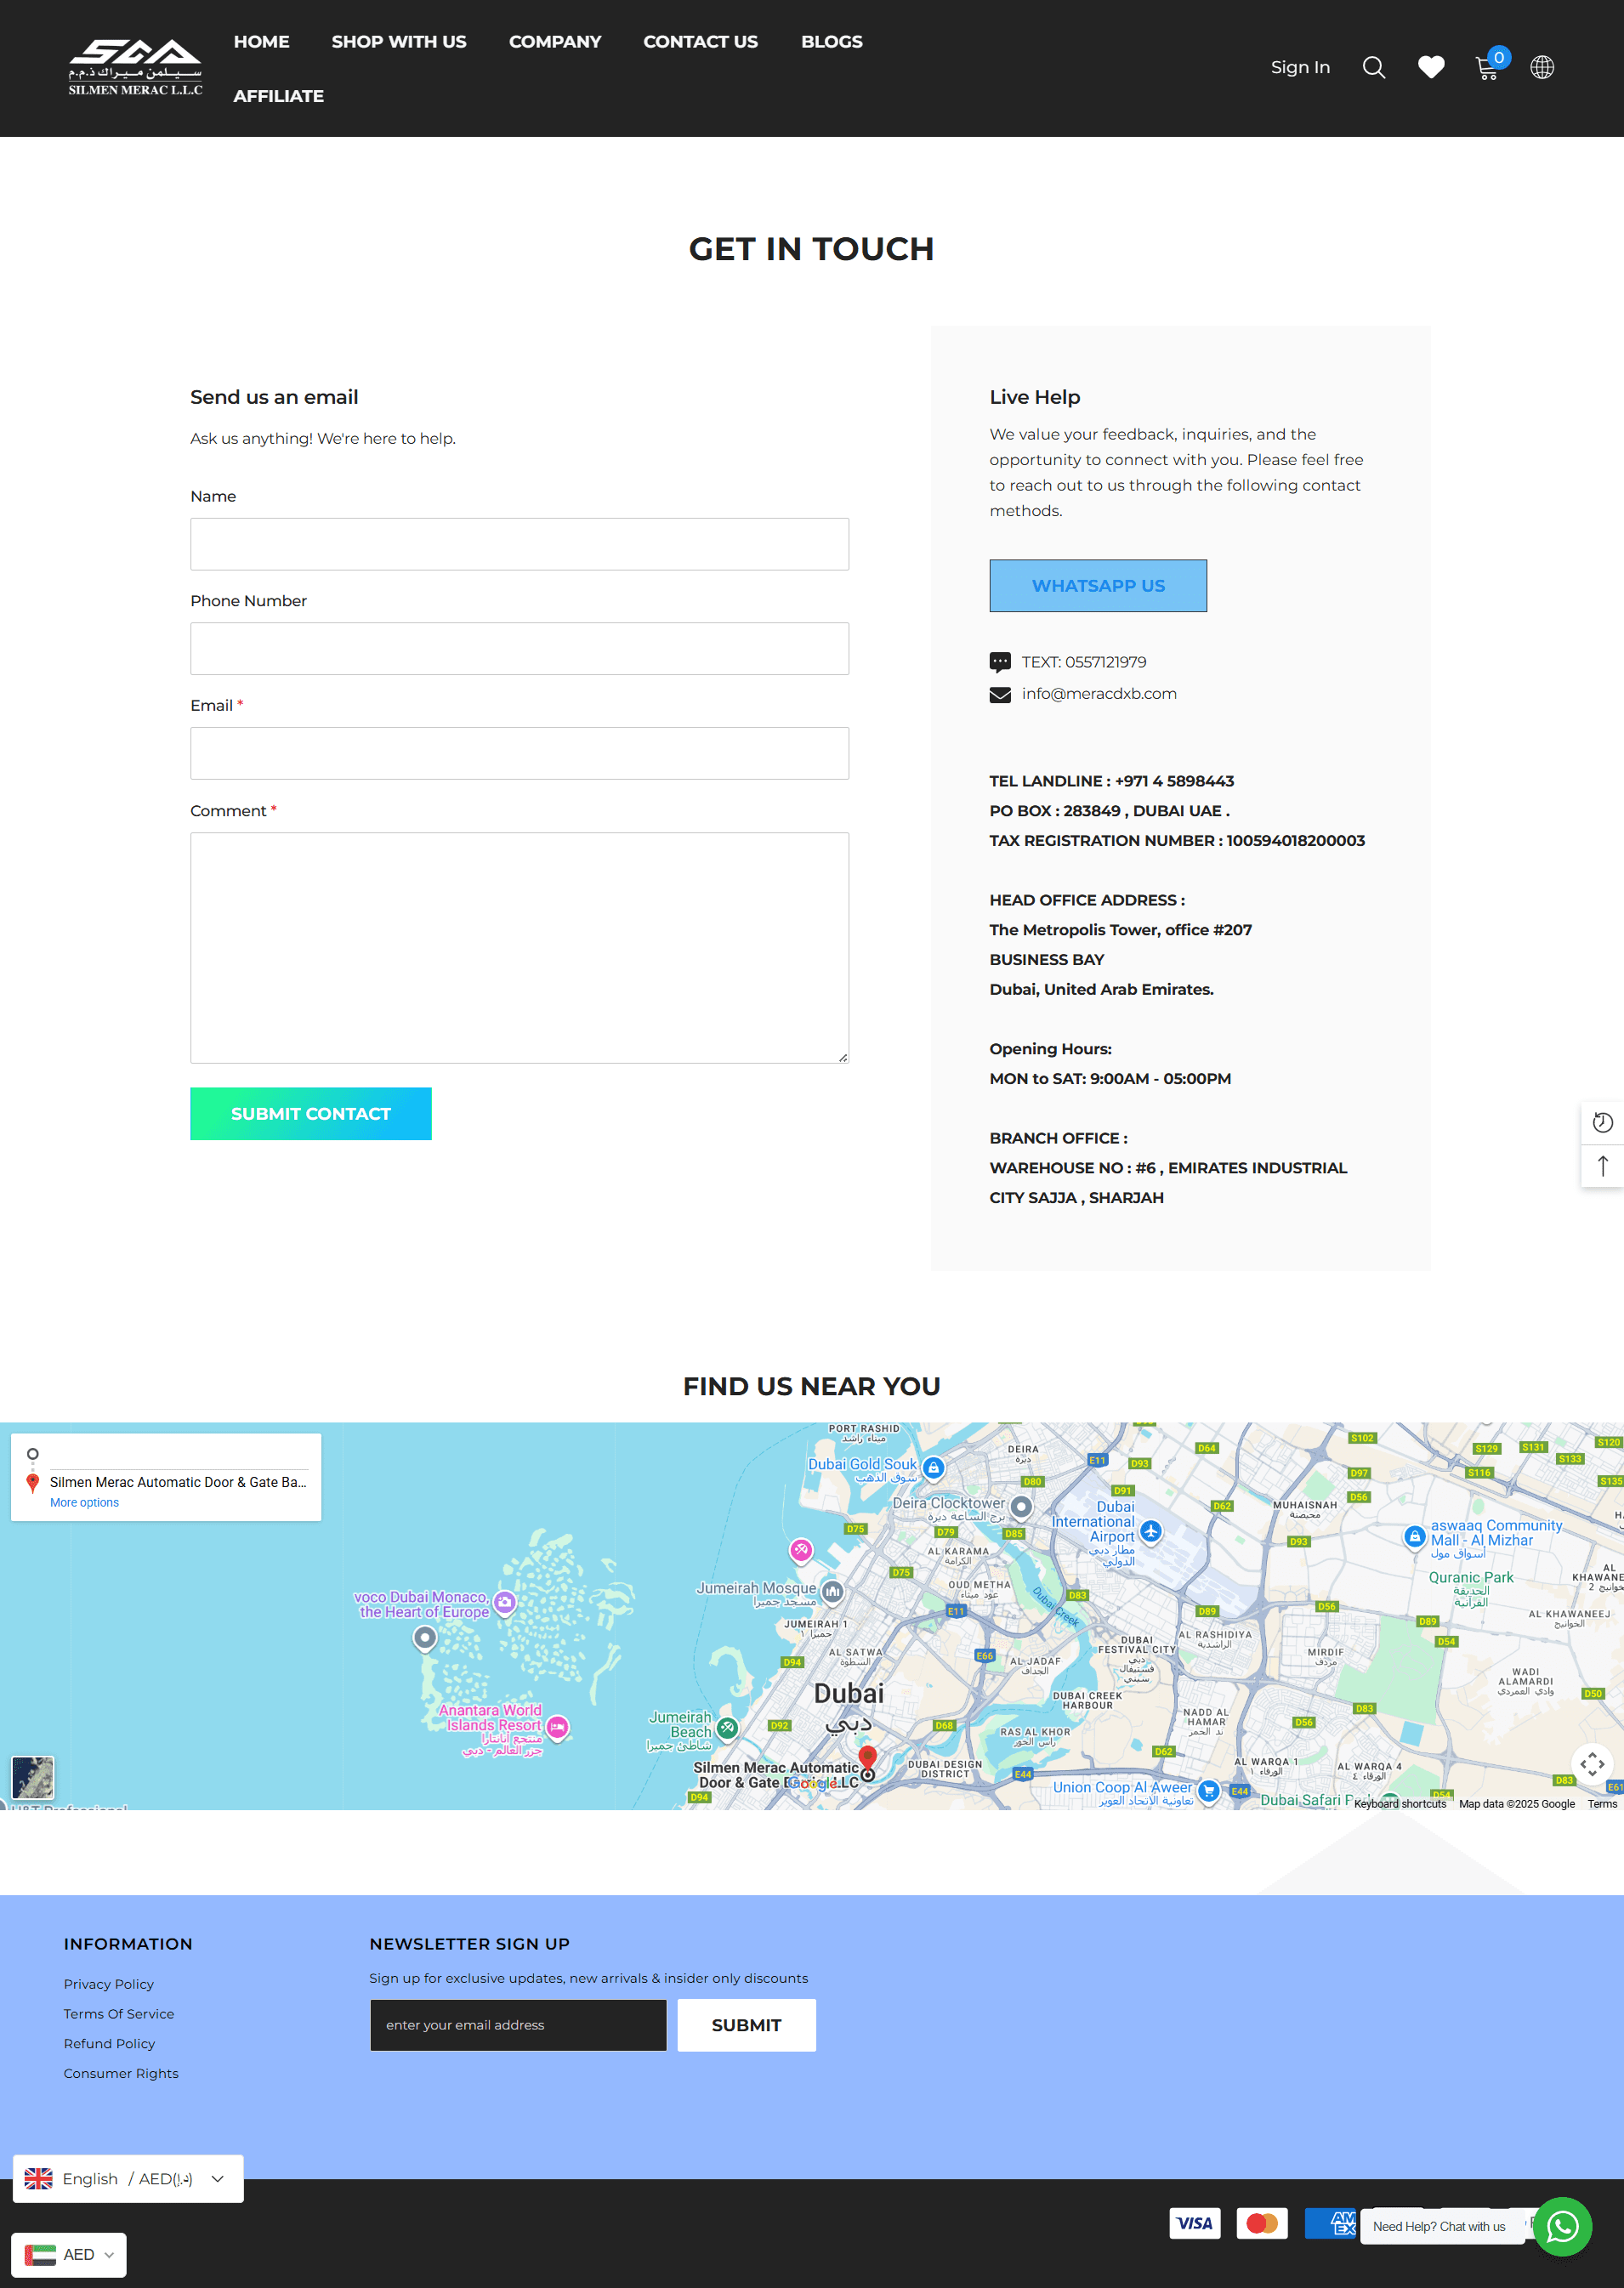Click the SUBMIT CONTACT button
This screenshot has width=1624, height=2288.
[311, 1114]
